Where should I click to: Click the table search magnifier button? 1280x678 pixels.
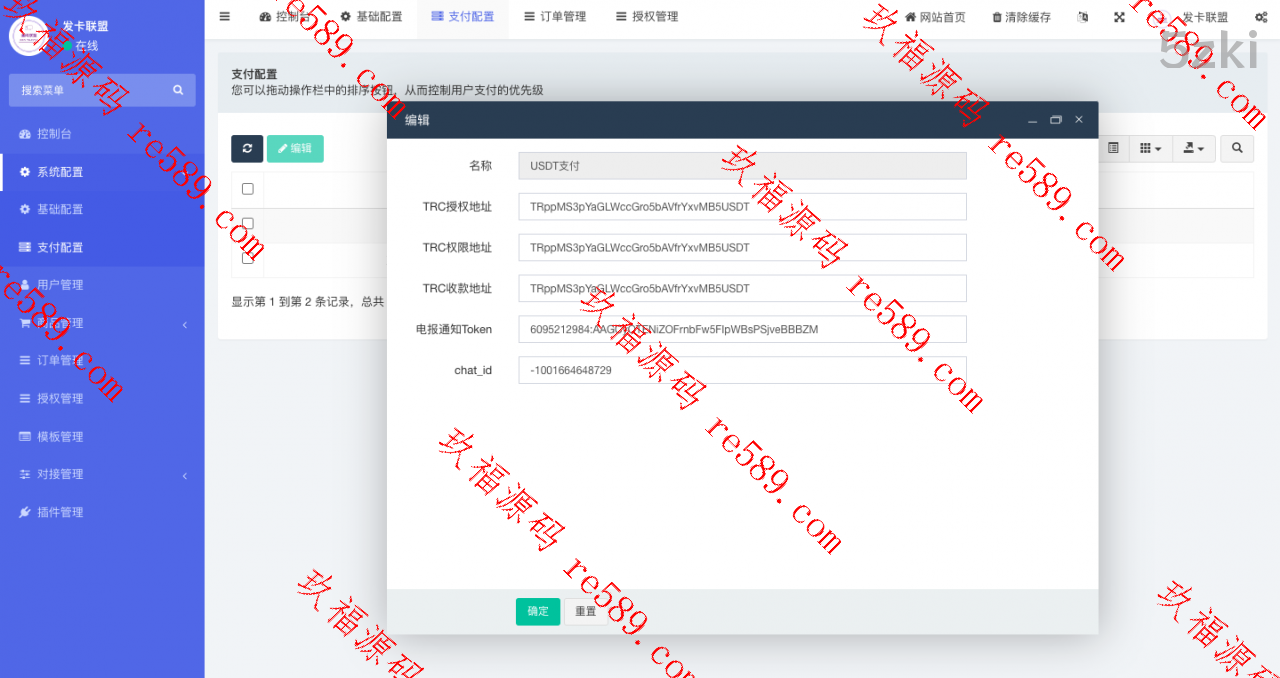1237,148
